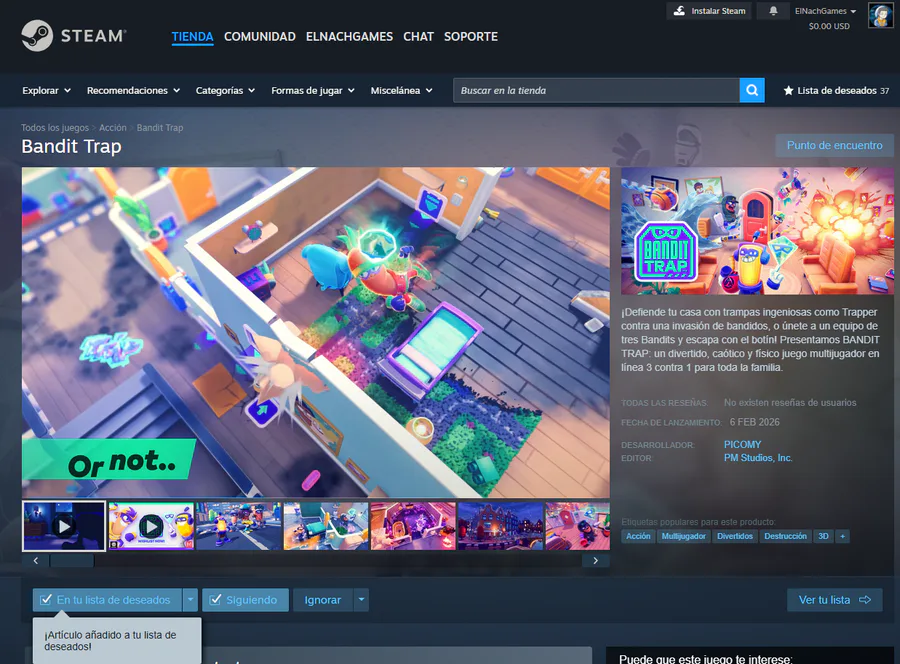Open the ELNACHGAMES menu

point(349,37)
